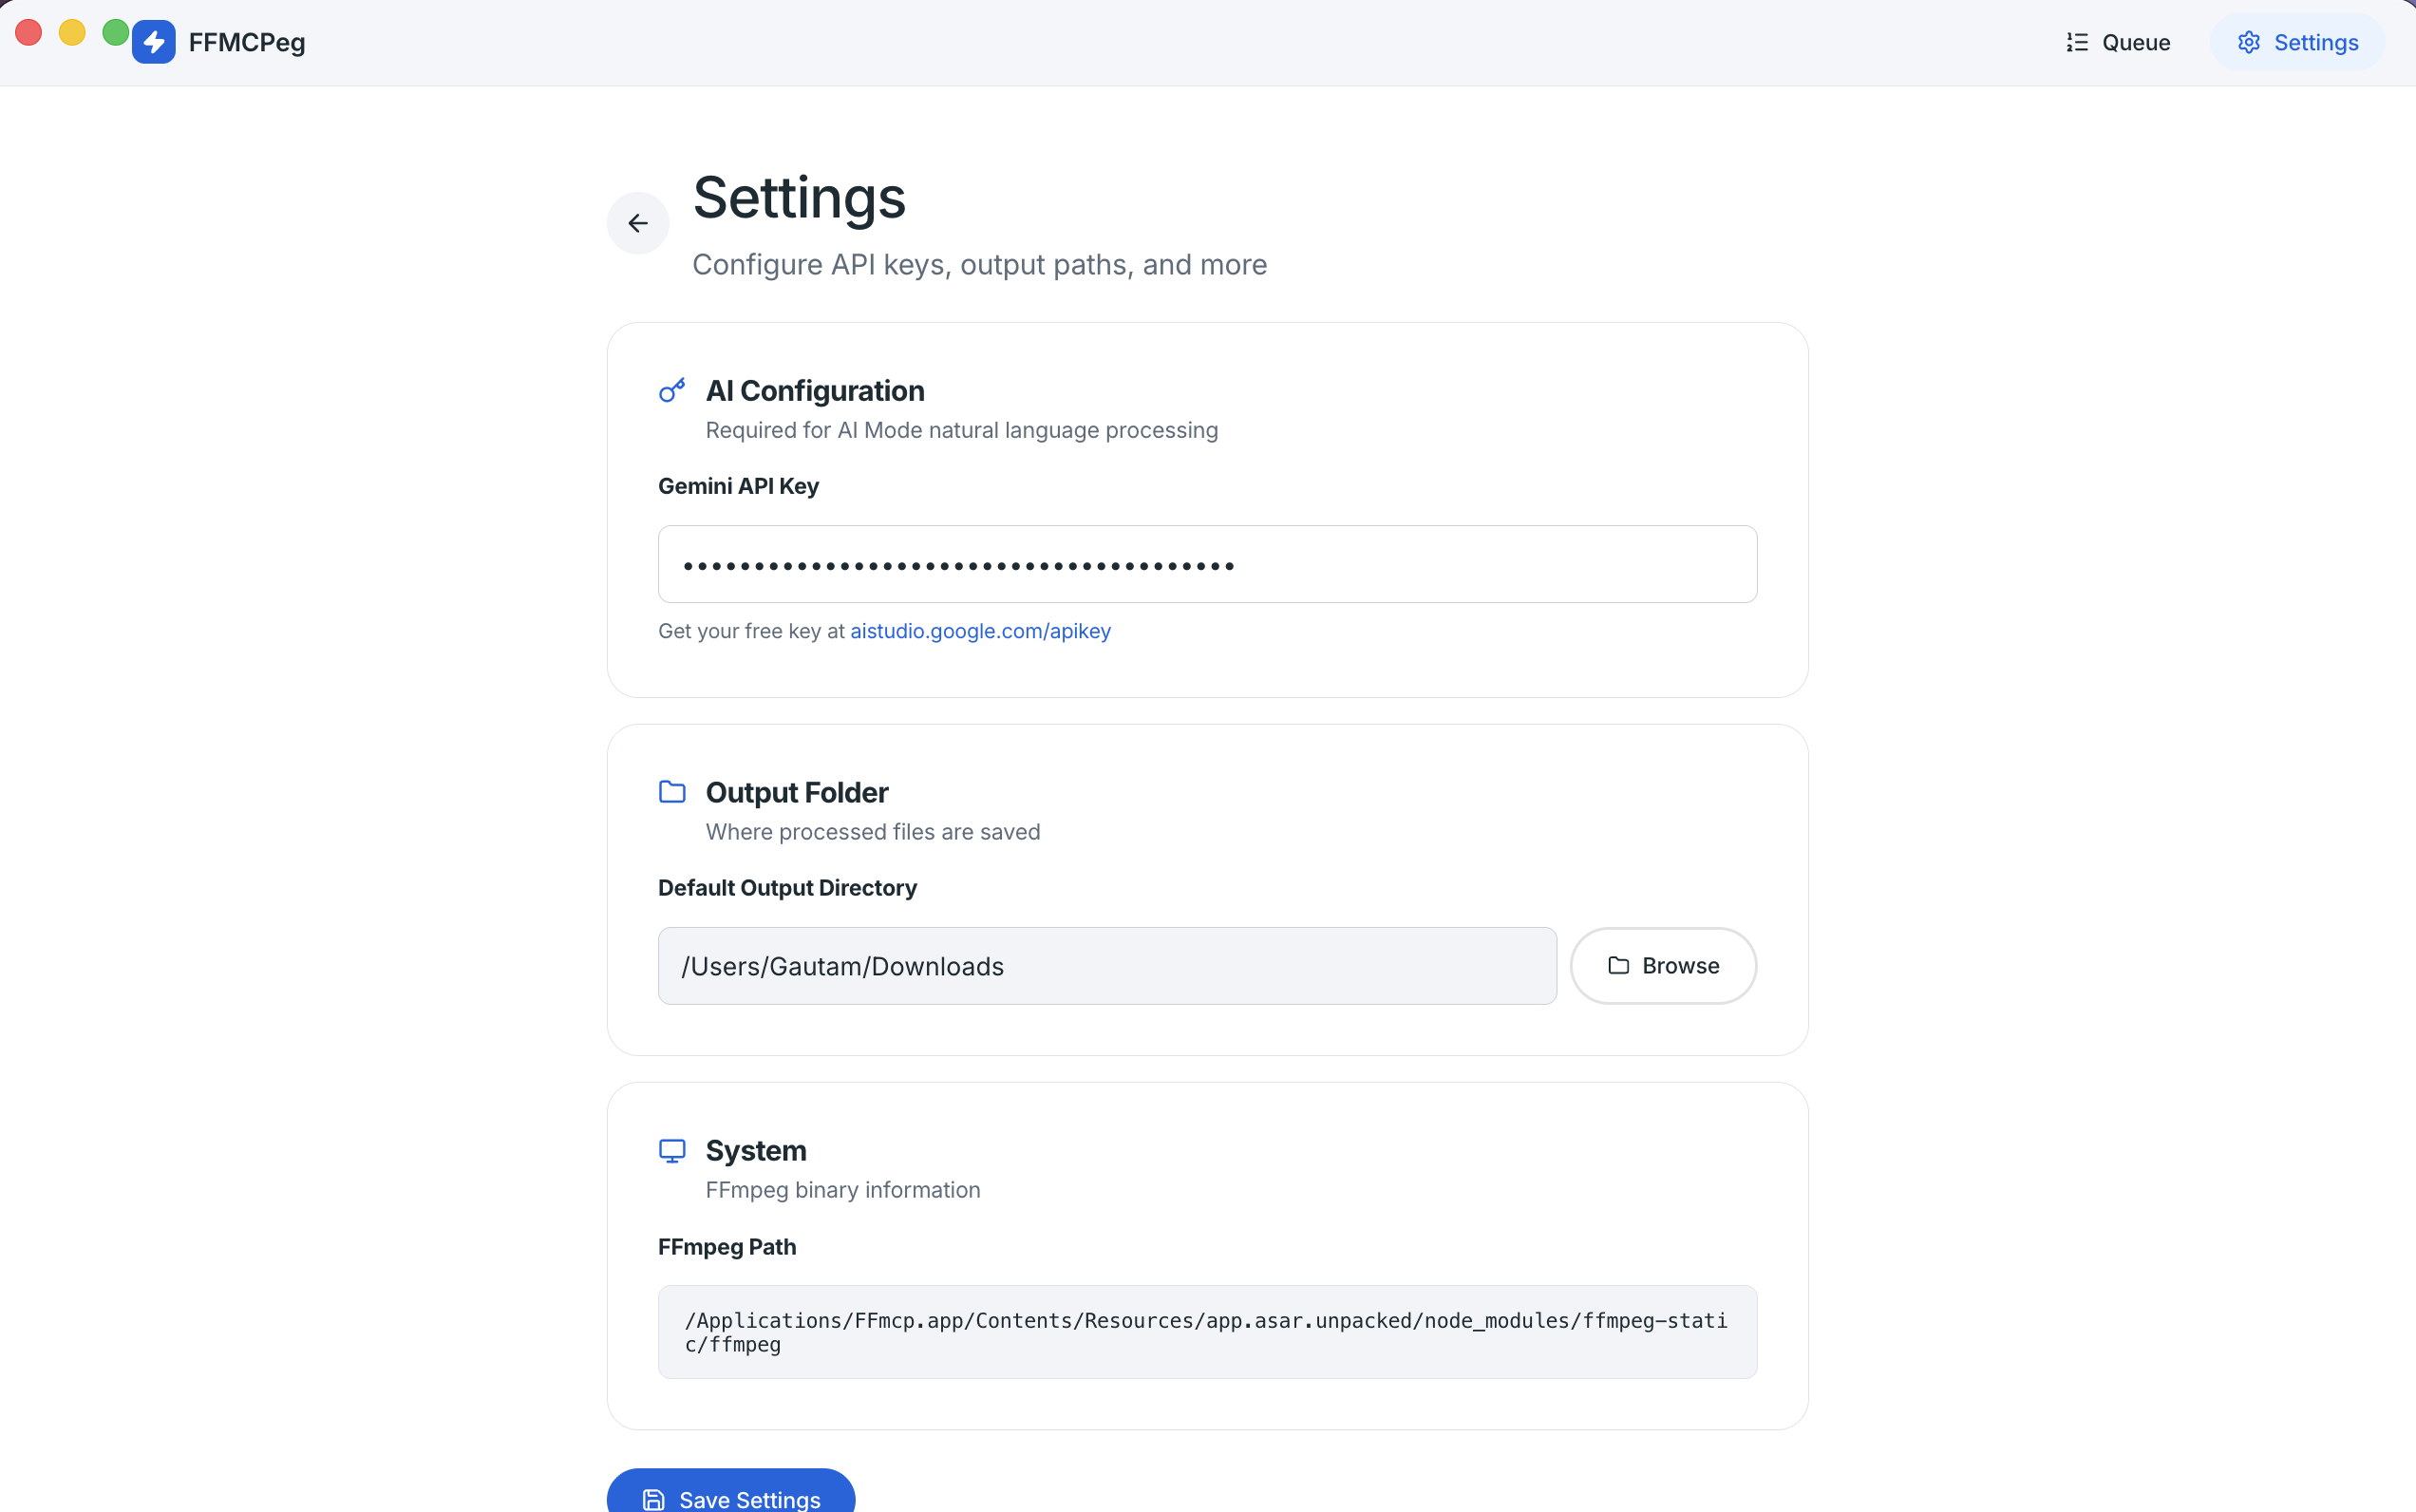Browse for an output folder
Viewport: 2416px width, 1512px height.
(x=1663, y=966)
